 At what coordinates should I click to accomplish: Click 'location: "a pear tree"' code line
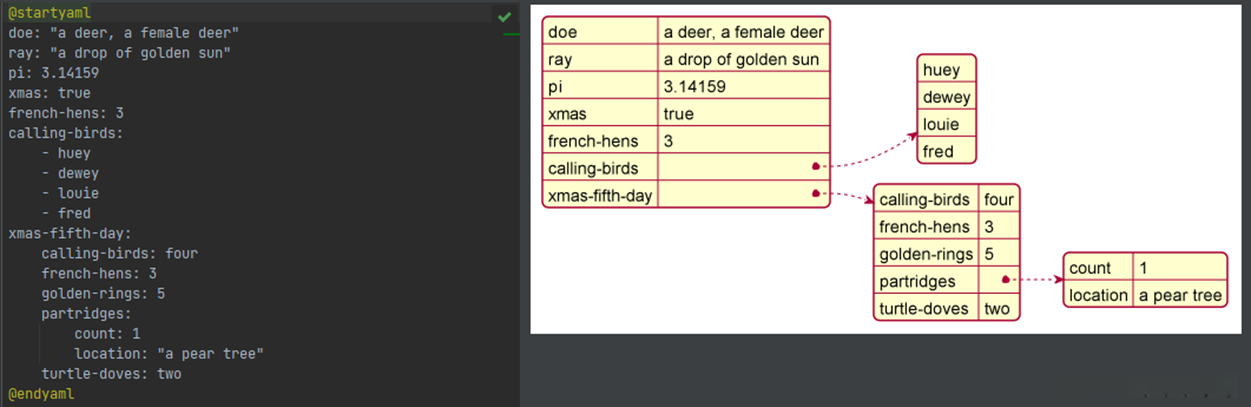pyautogui.click(x=168, y=353)
